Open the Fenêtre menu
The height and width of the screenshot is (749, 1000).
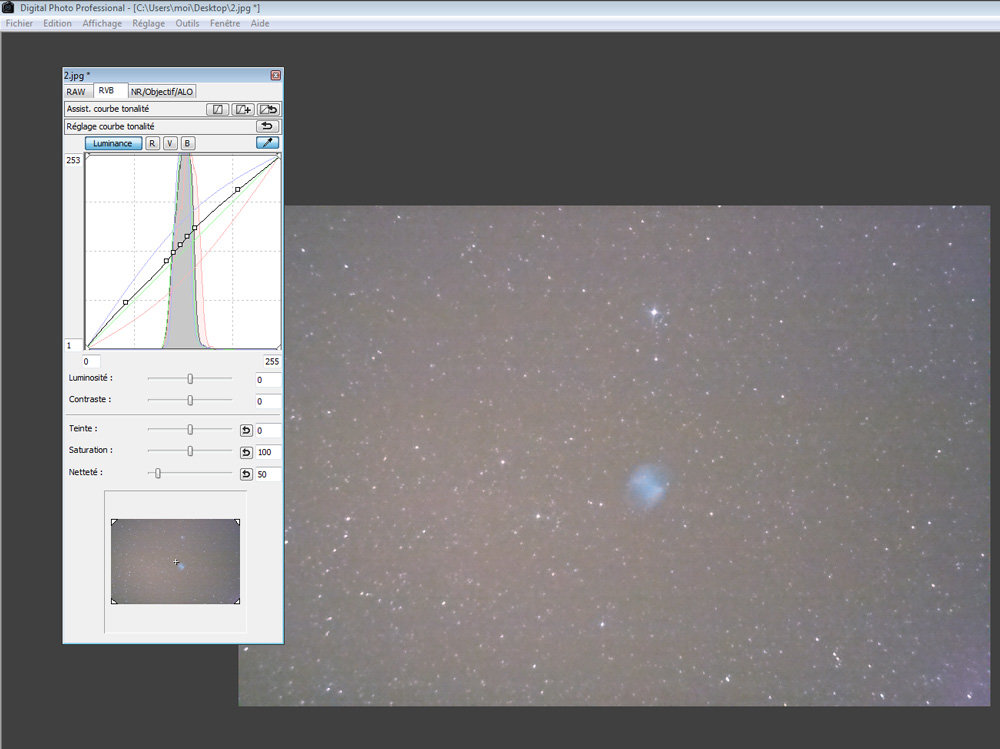pos(225,24)
